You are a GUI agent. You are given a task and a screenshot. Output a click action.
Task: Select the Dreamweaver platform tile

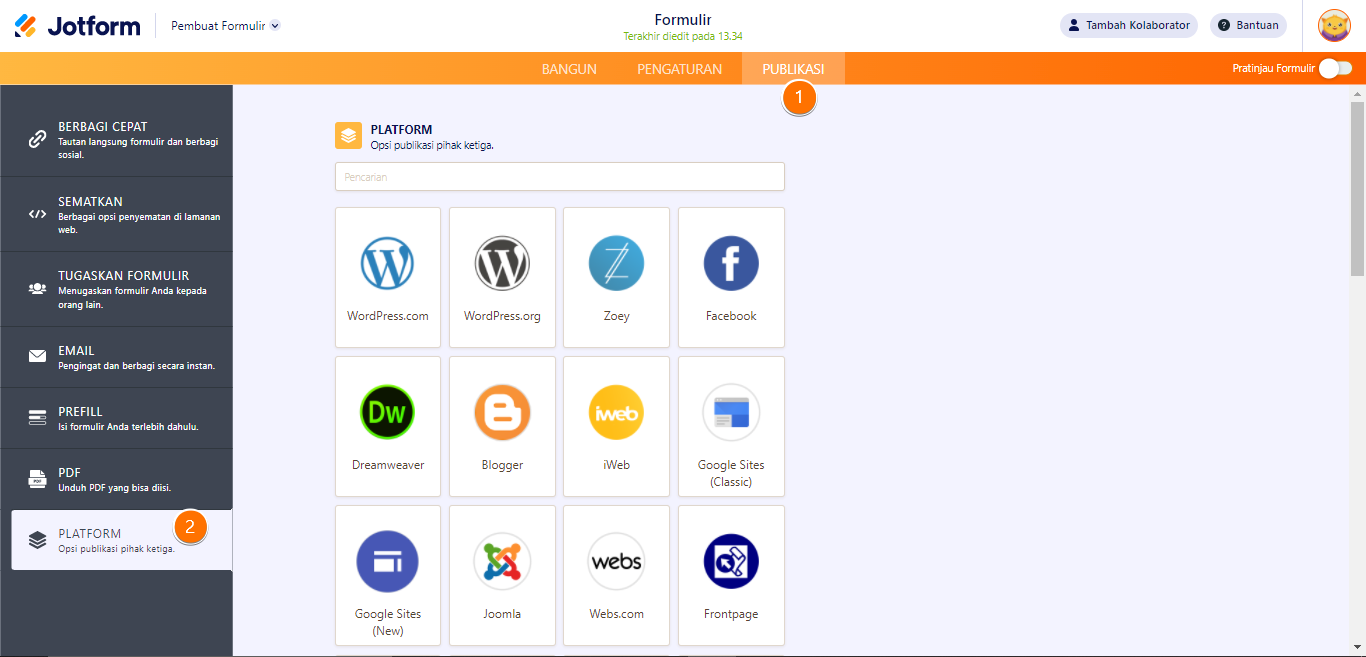388,426
